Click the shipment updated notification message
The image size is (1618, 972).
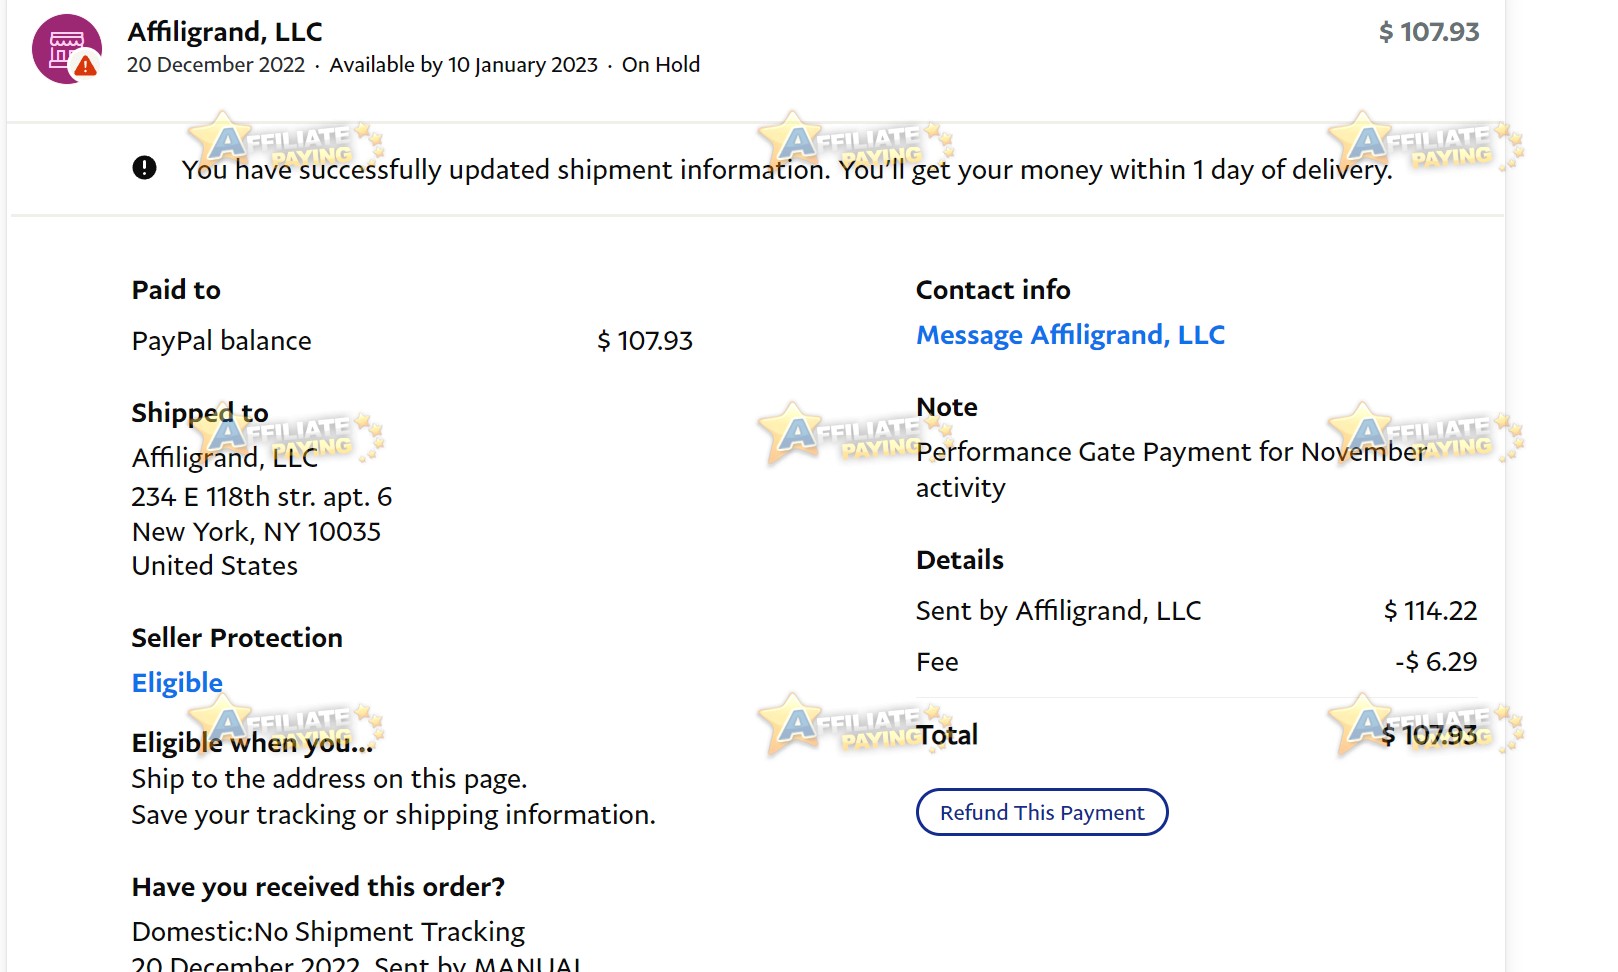click(787, 170)
